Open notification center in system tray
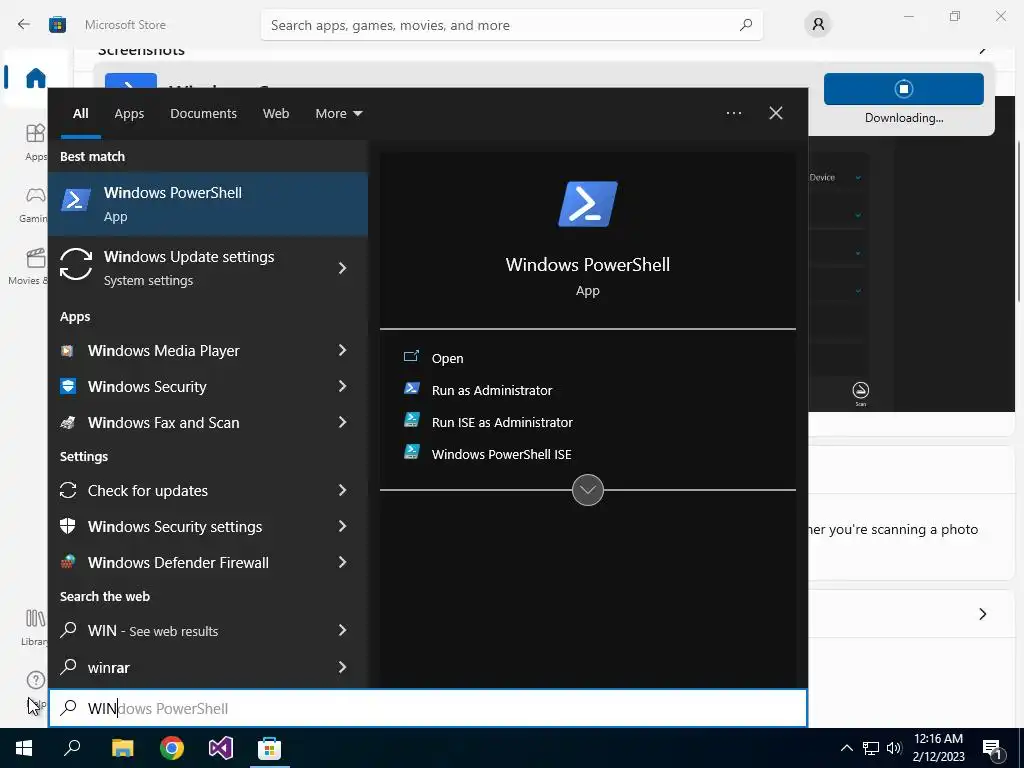The image size is (1024, 768). tap(993, 749)
